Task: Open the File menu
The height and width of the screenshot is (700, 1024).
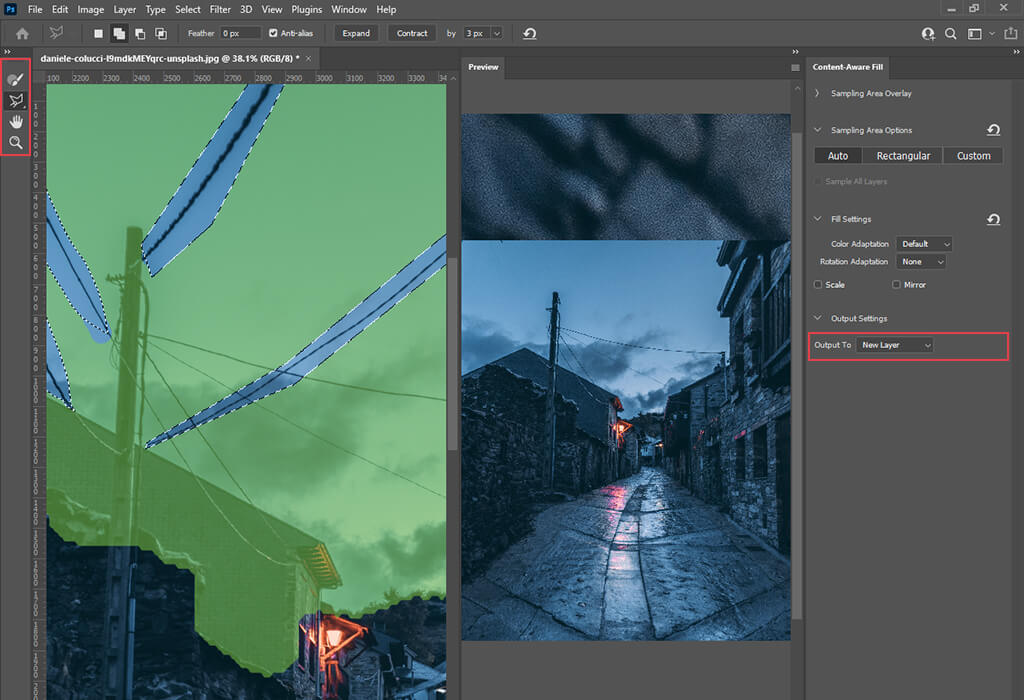Action: 35,9
